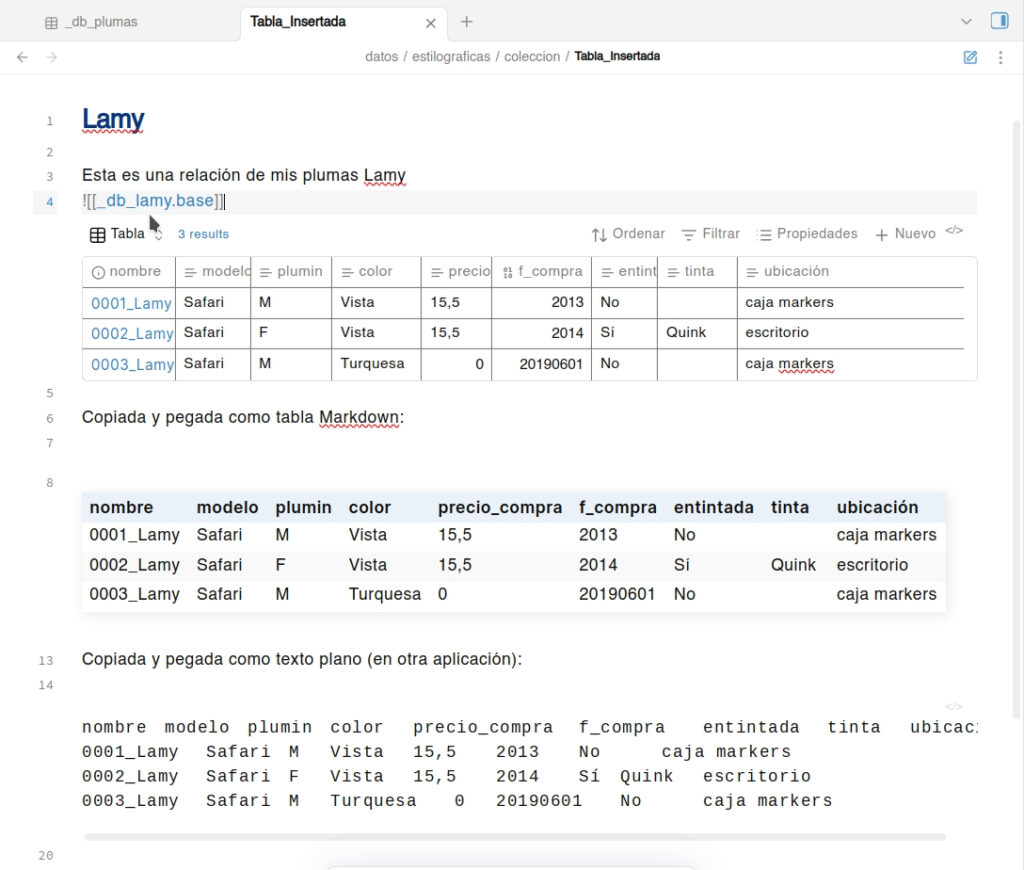Toggle the right sidebar panel

[999, 21]
